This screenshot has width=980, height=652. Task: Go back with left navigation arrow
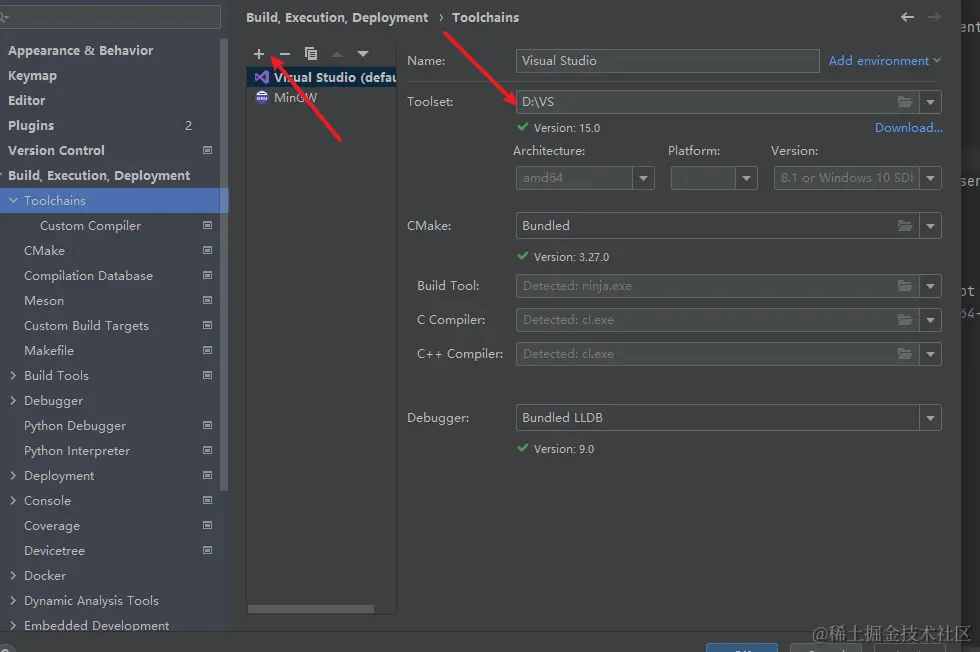pos(908,18)
